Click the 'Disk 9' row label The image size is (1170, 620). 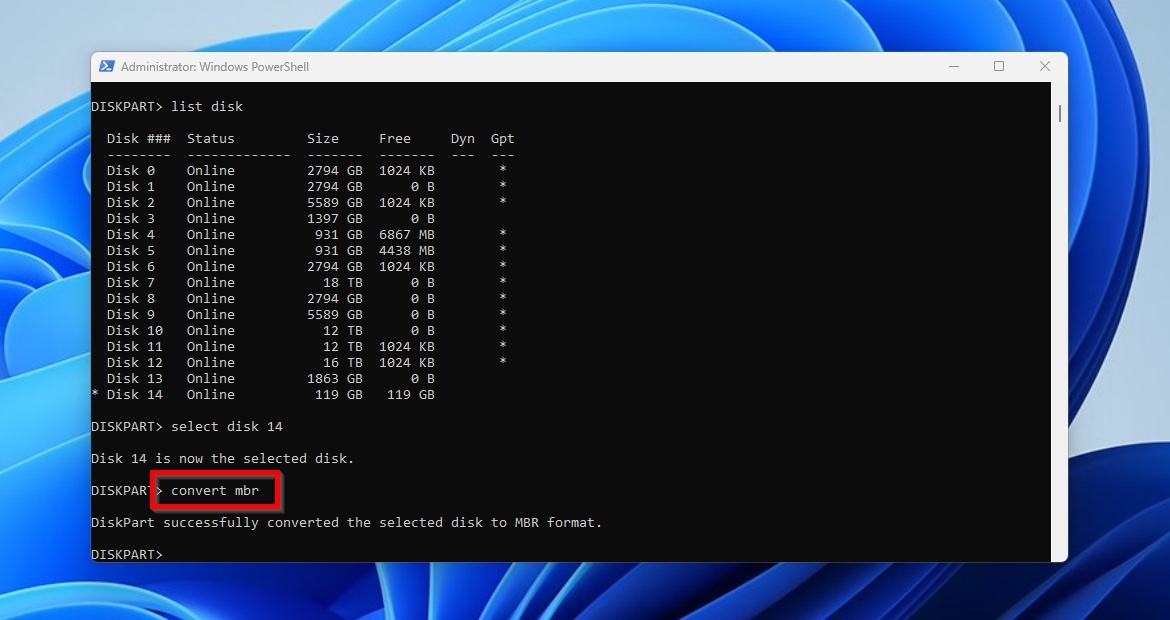131,315
